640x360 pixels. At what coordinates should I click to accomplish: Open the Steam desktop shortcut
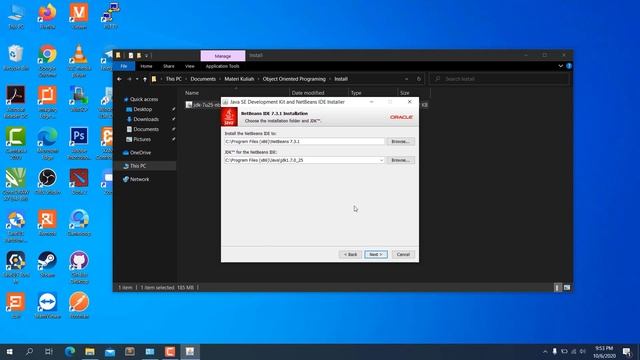[47, 264]
